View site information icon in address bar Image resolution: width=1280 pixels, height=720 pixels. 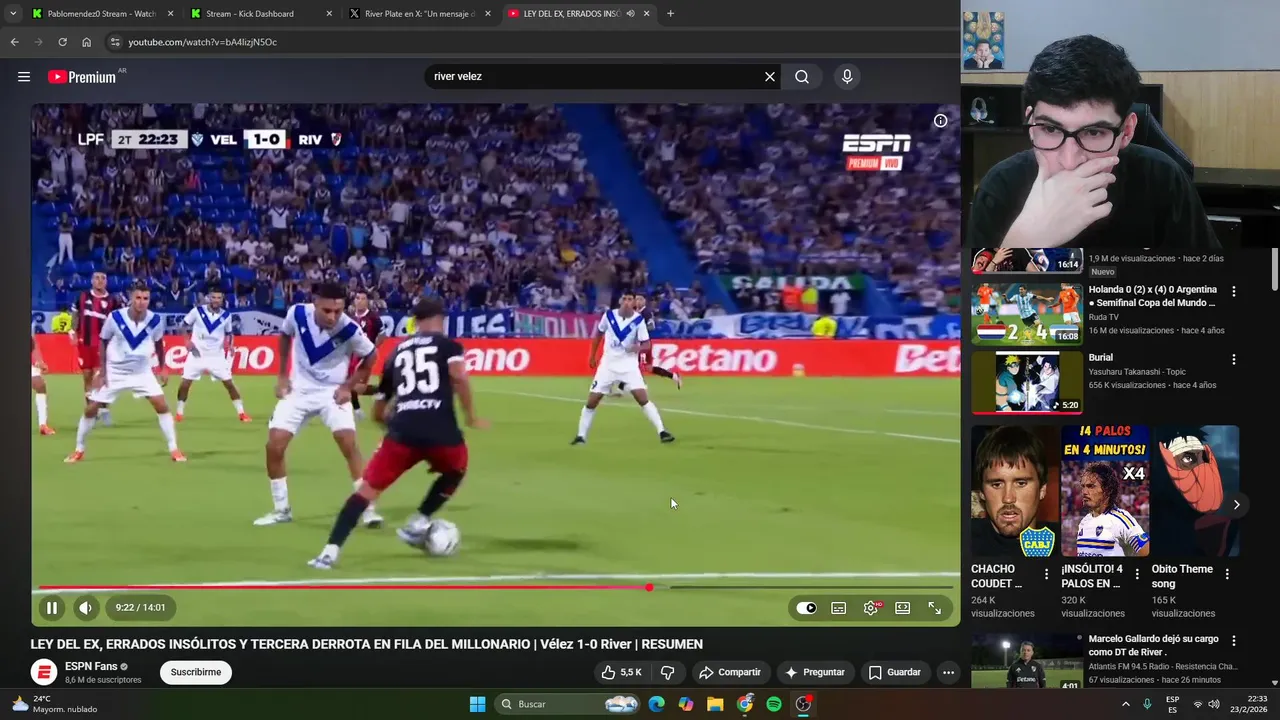click(x=115, y=42)
